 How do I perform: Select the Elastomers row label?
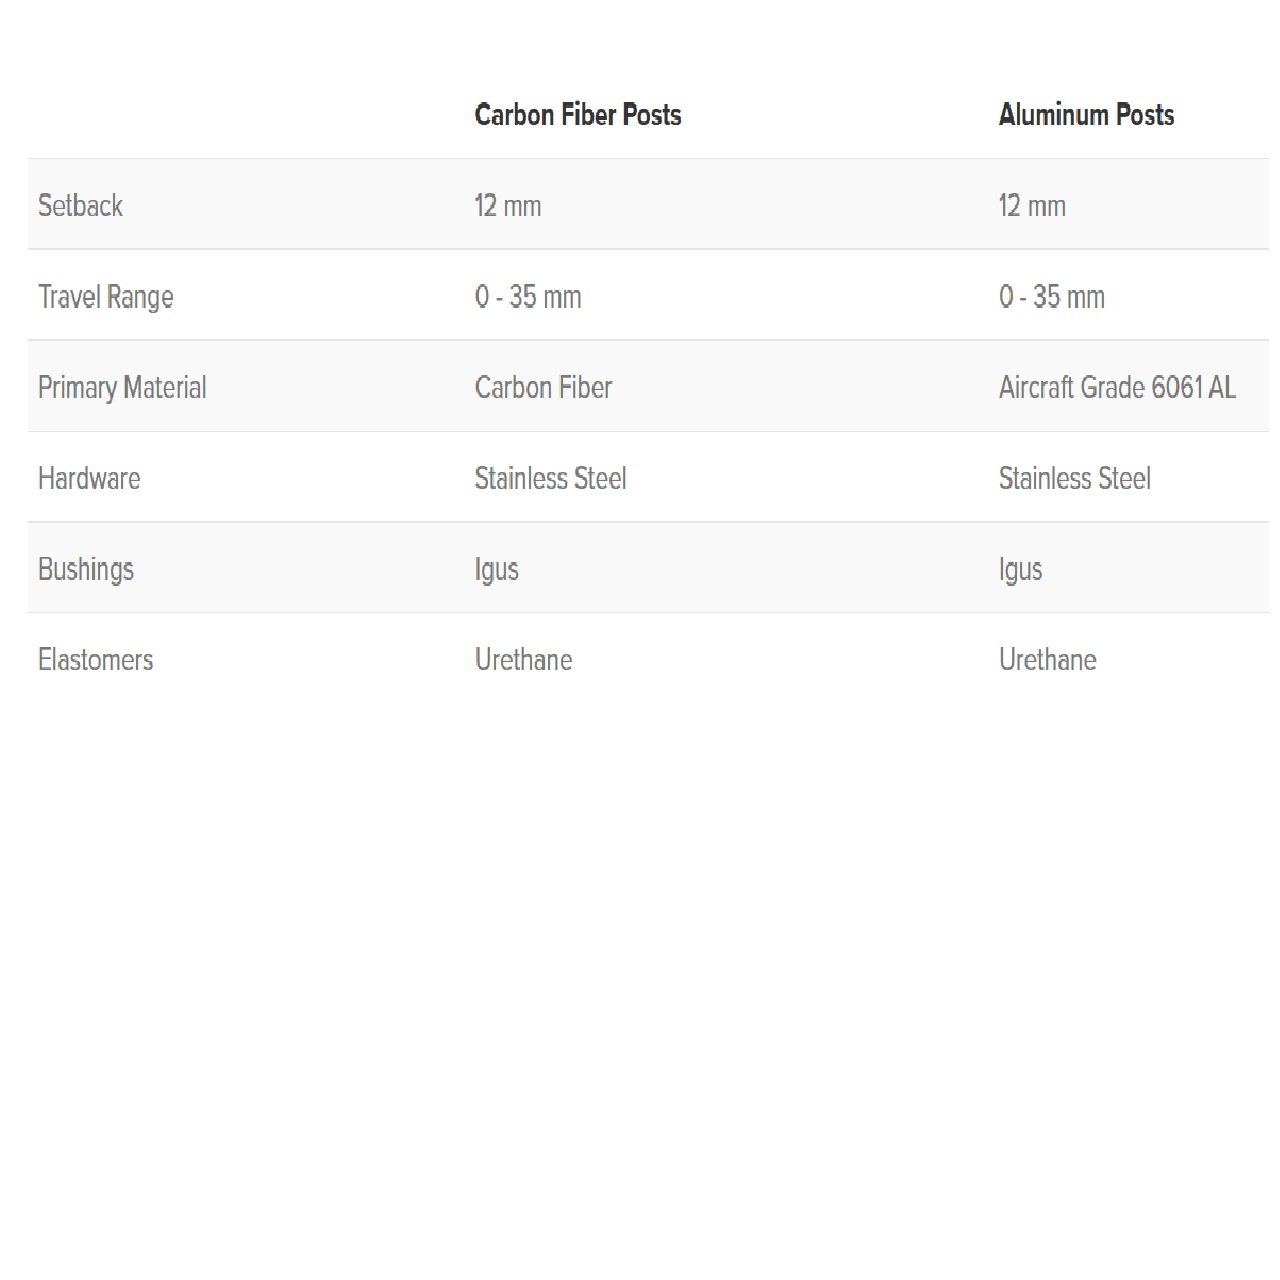tap(95, 660)
